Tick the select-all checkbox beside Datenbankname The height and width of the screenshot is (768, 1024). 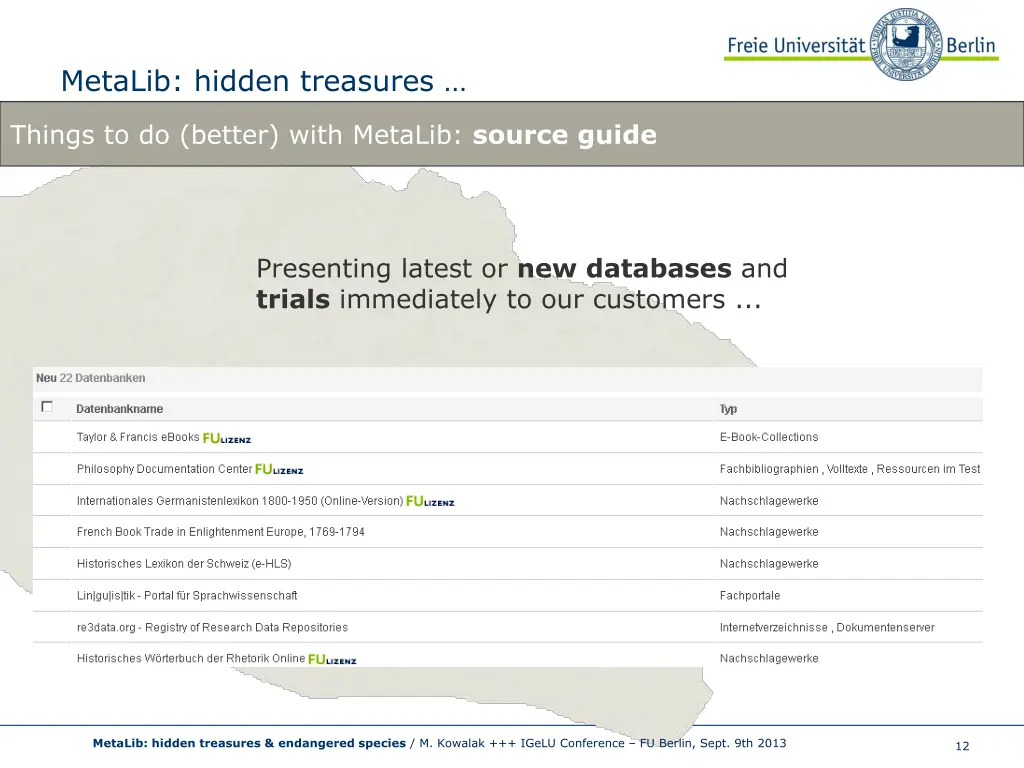[47, 407]
